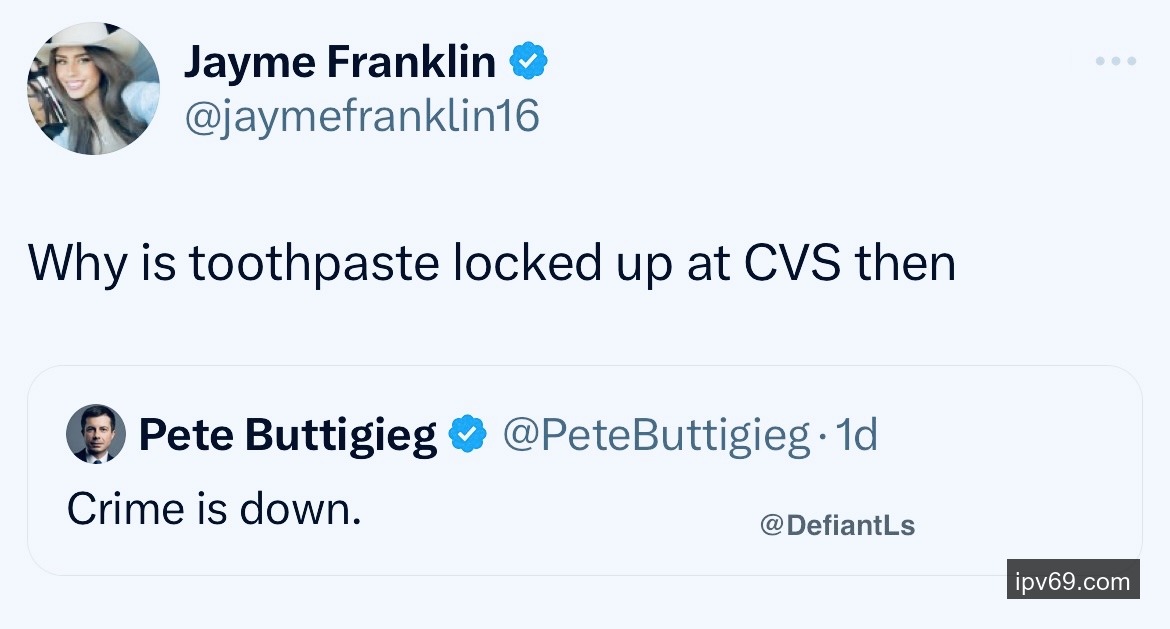Open Jayme Franklin's profile picture

(92, 89)
